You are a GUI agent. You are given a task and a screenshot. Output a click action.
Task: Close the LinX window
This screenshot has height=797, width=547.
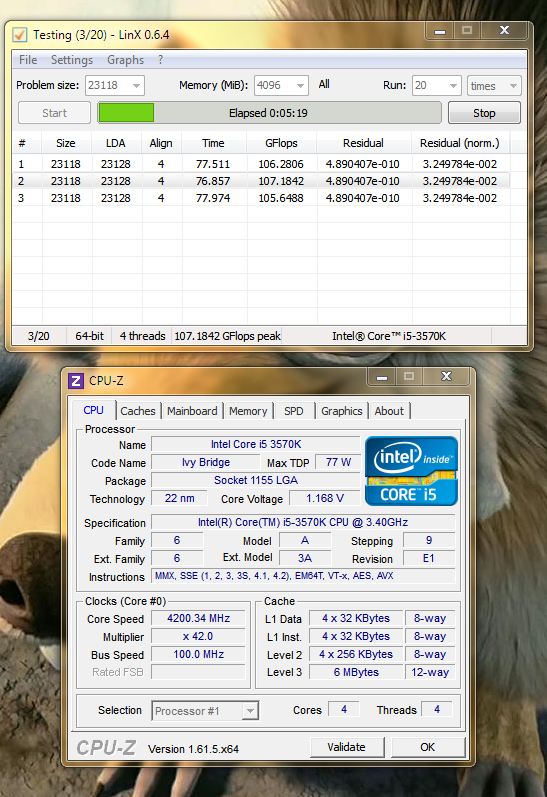point(504,30)
